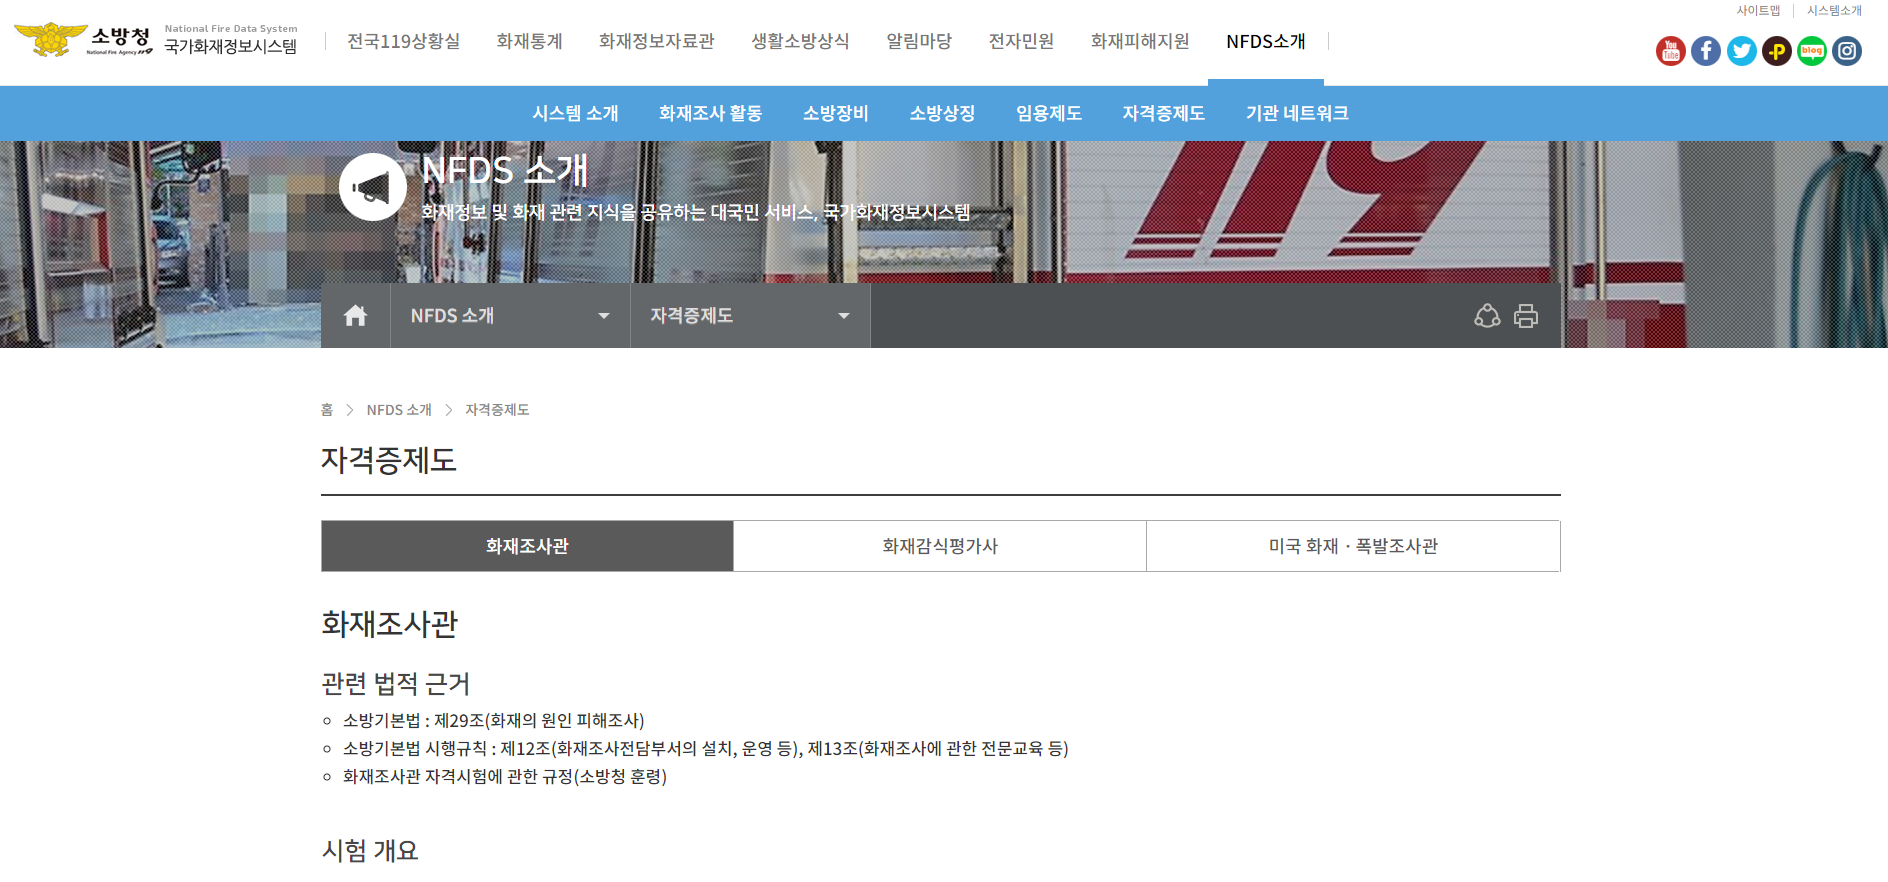Open 전자민원 menu
Screen dimensions: 1888x882
click(1021, 41)
